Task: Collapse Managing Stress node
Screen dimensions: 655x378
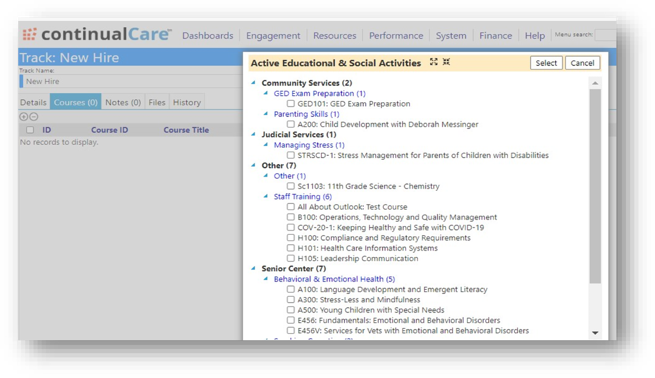Action: coord(265,145)
